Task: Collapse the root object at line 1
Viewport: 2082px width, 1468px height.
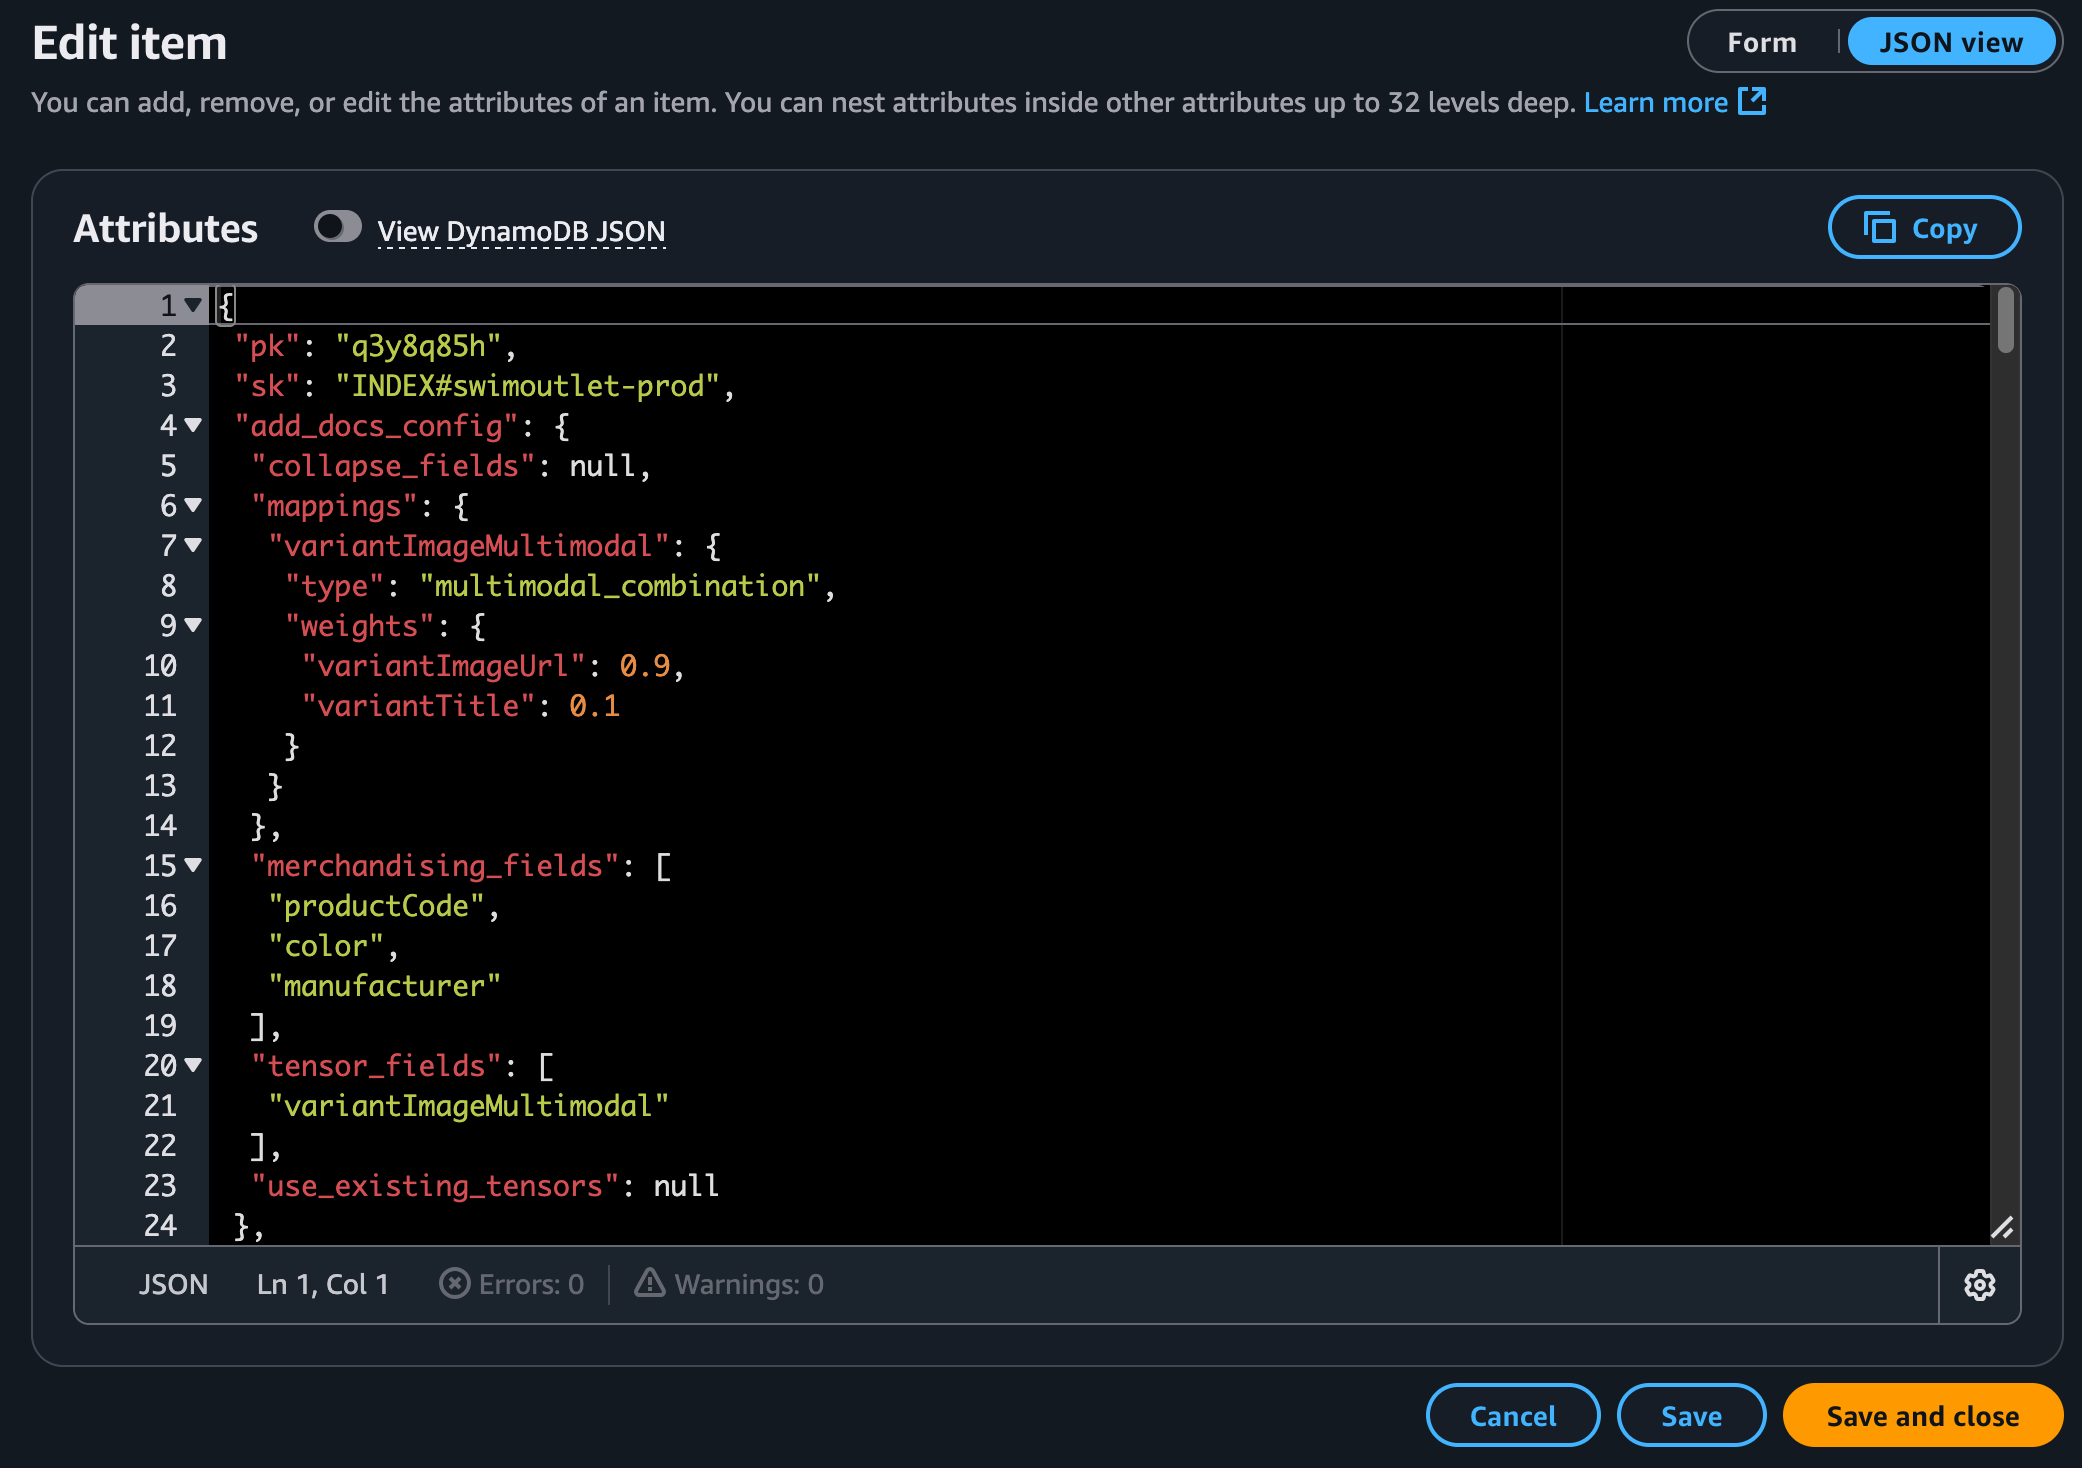Action: tap(193, 304)
